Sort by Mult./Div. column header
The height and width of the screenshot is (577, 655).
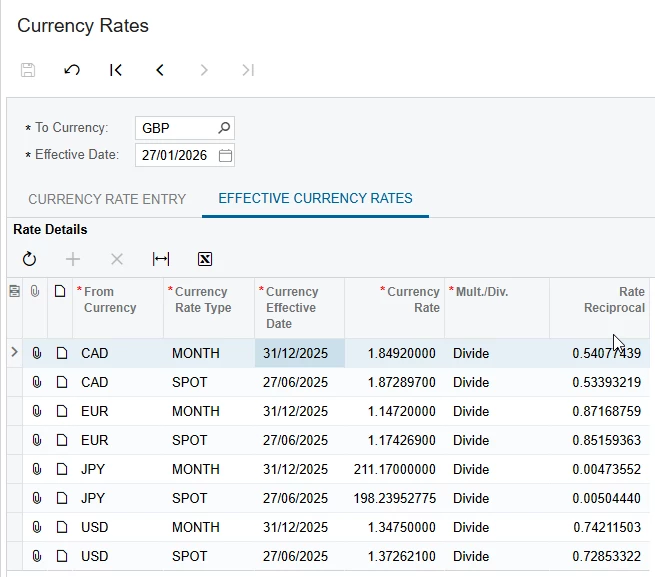[x=497, y=308]
